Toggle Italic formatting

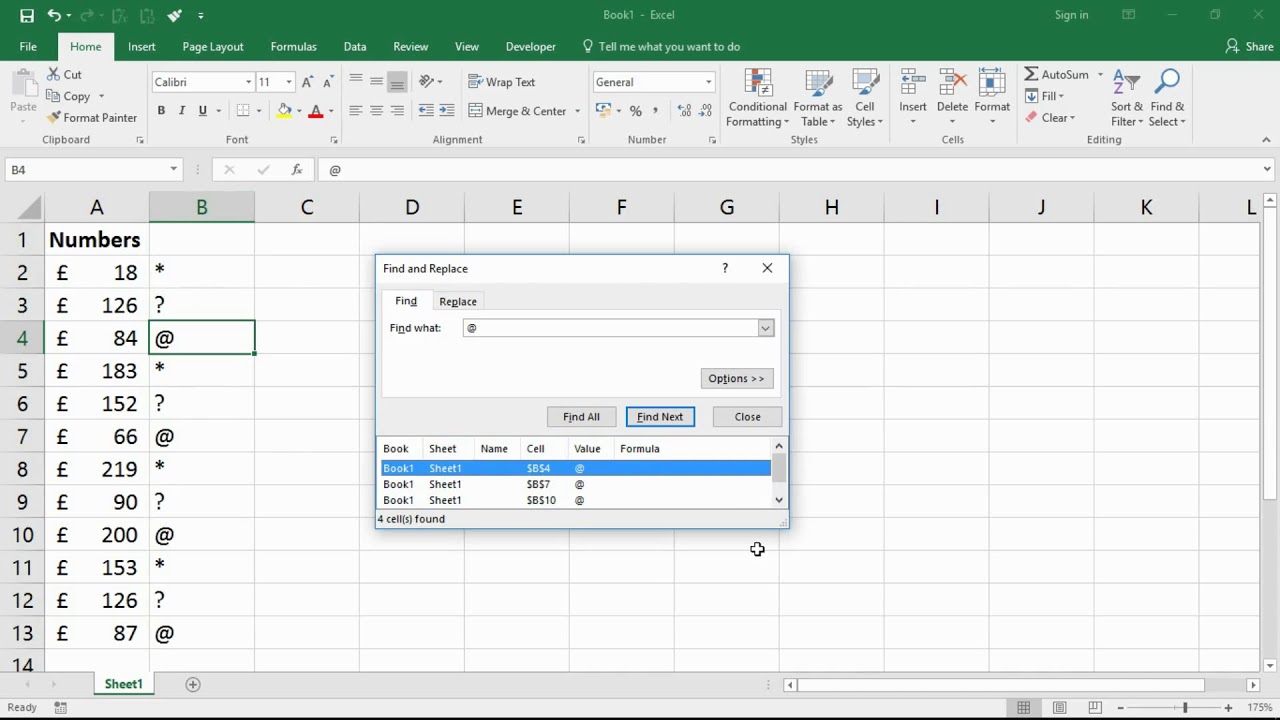point(182,111)
